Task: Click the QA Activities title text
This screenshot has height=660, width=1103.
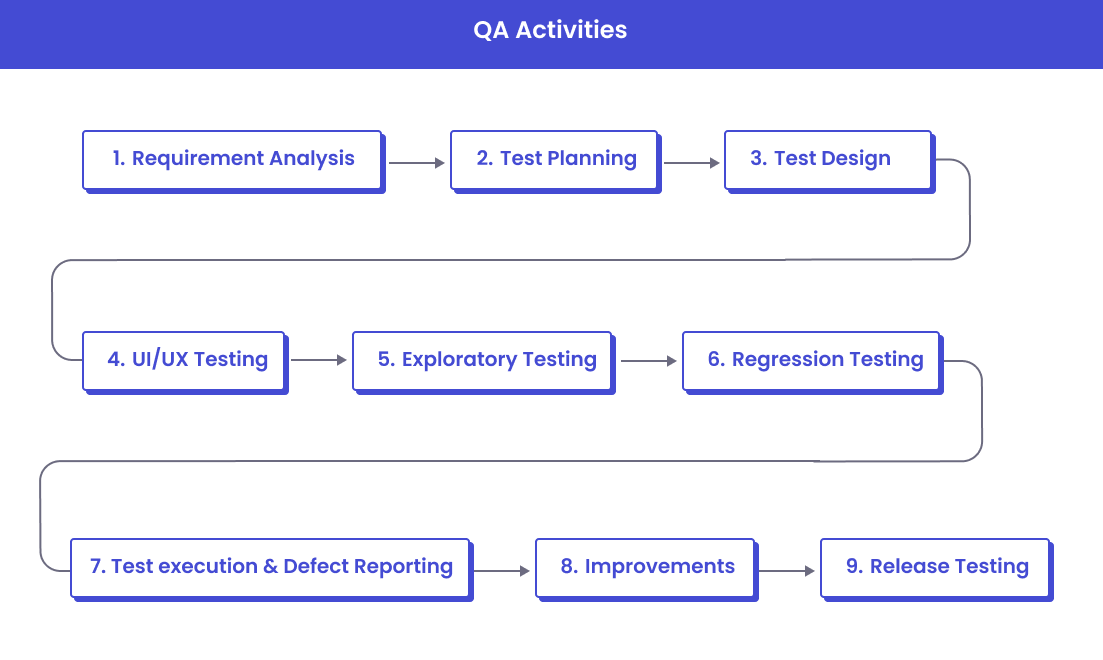Action: pyautogui.click(x=550, y=30)
